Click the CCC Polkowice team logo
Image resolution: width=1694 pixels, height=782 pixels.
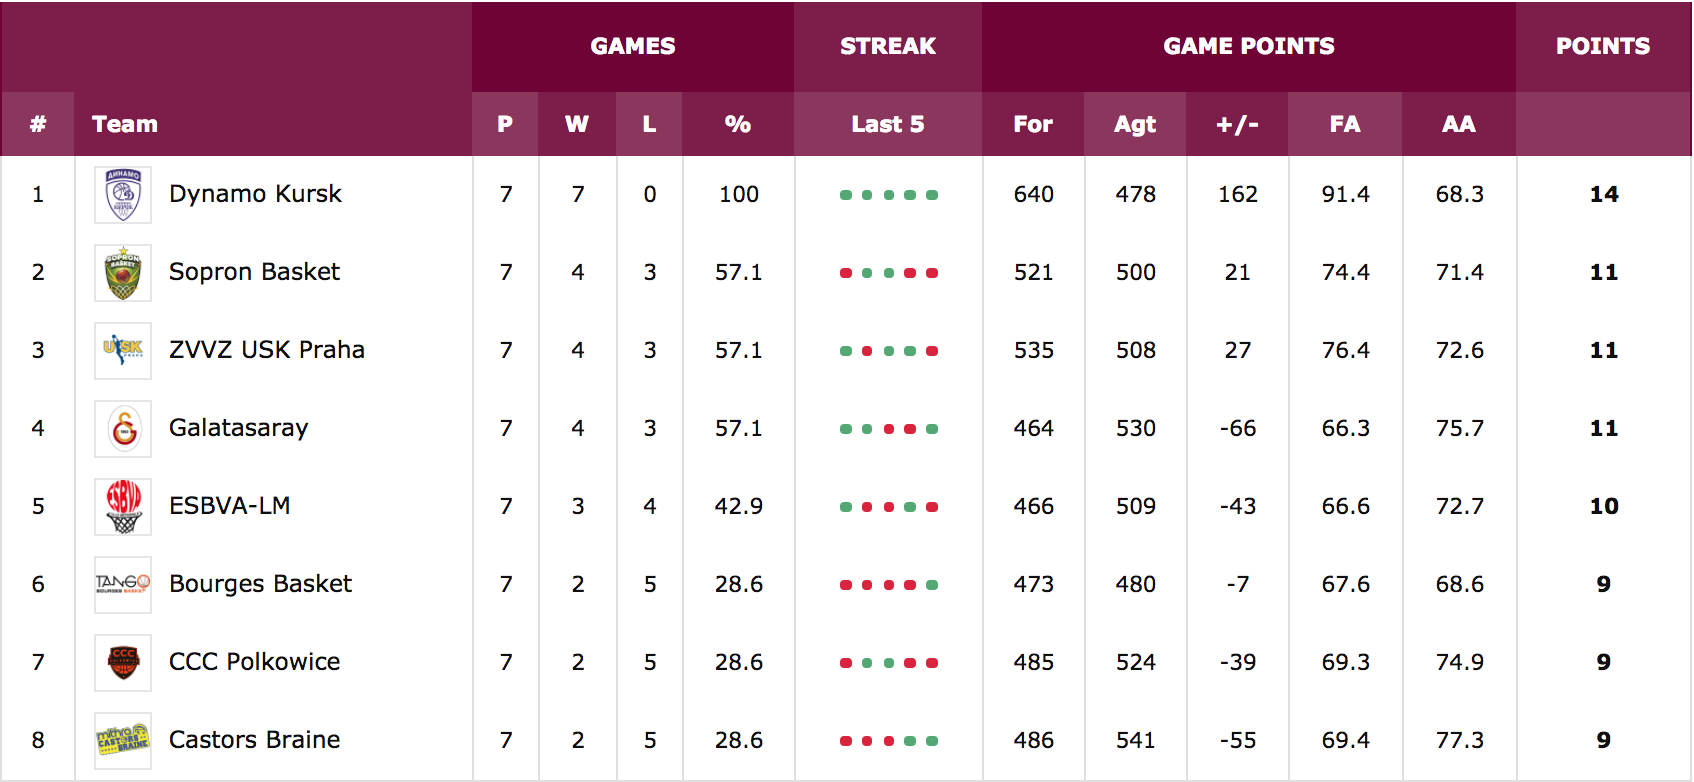tap(123, 663)
